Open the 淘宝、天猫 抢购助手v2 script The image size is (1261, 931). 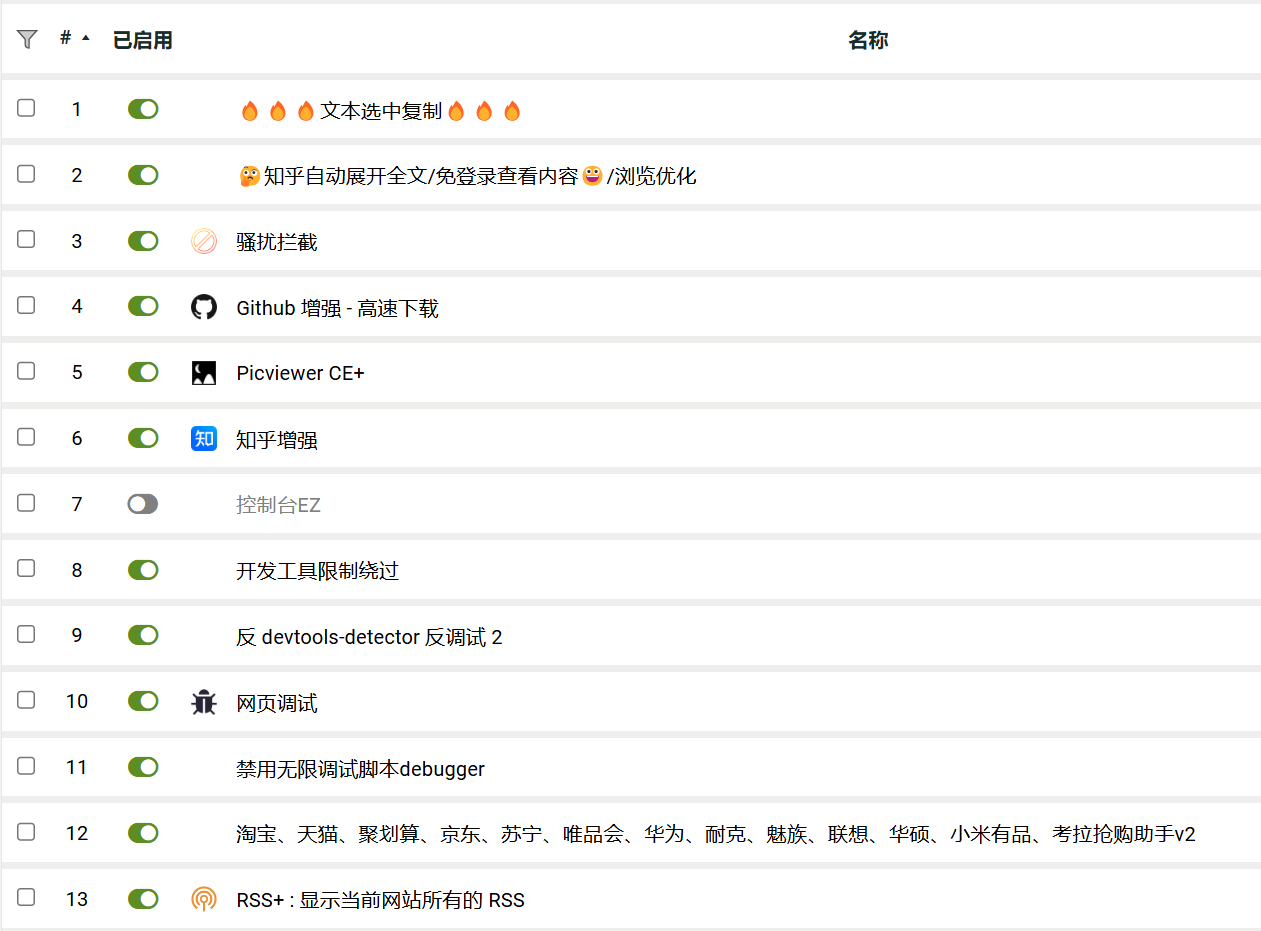click(x=716, y=835)
